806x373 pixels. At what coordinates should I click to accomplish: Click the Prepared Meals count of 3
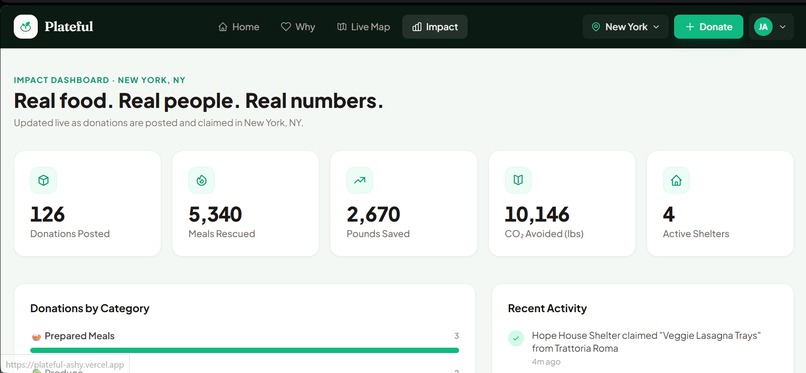[456, 336]
